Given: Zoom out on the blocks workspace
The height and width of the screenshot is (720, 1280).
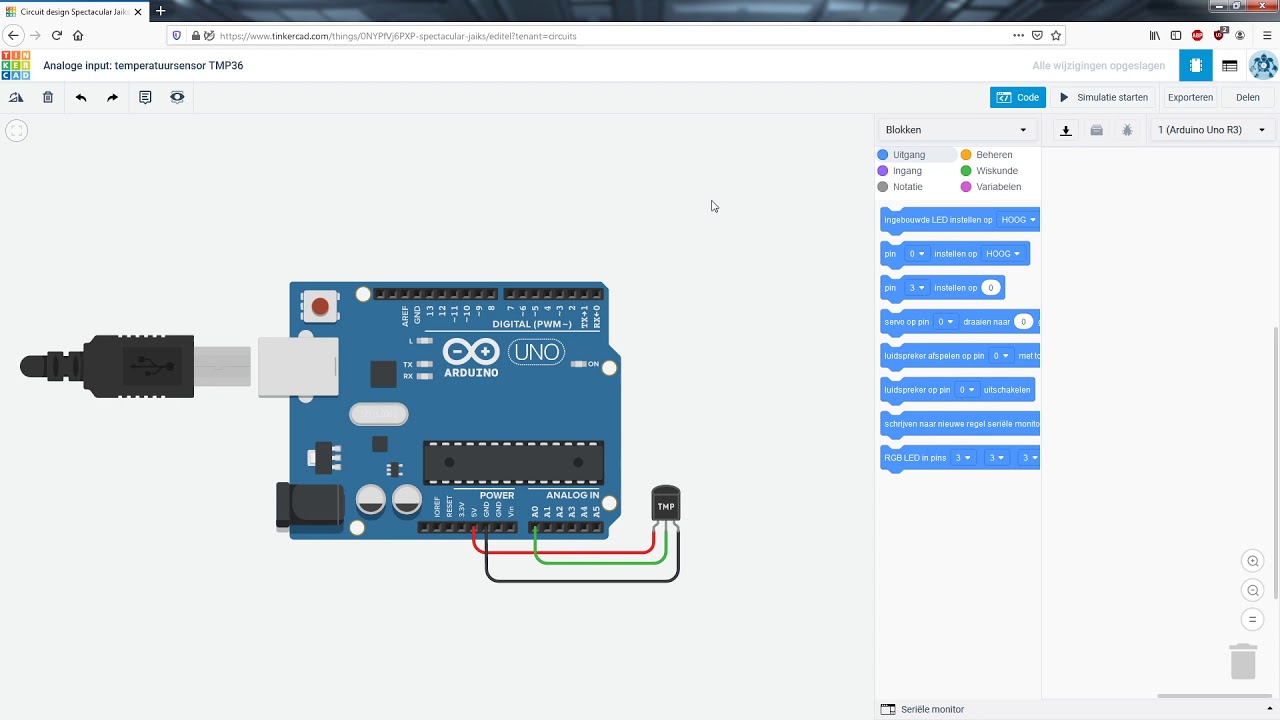Looking at the screenshot, I should [x=1252, y=590].
